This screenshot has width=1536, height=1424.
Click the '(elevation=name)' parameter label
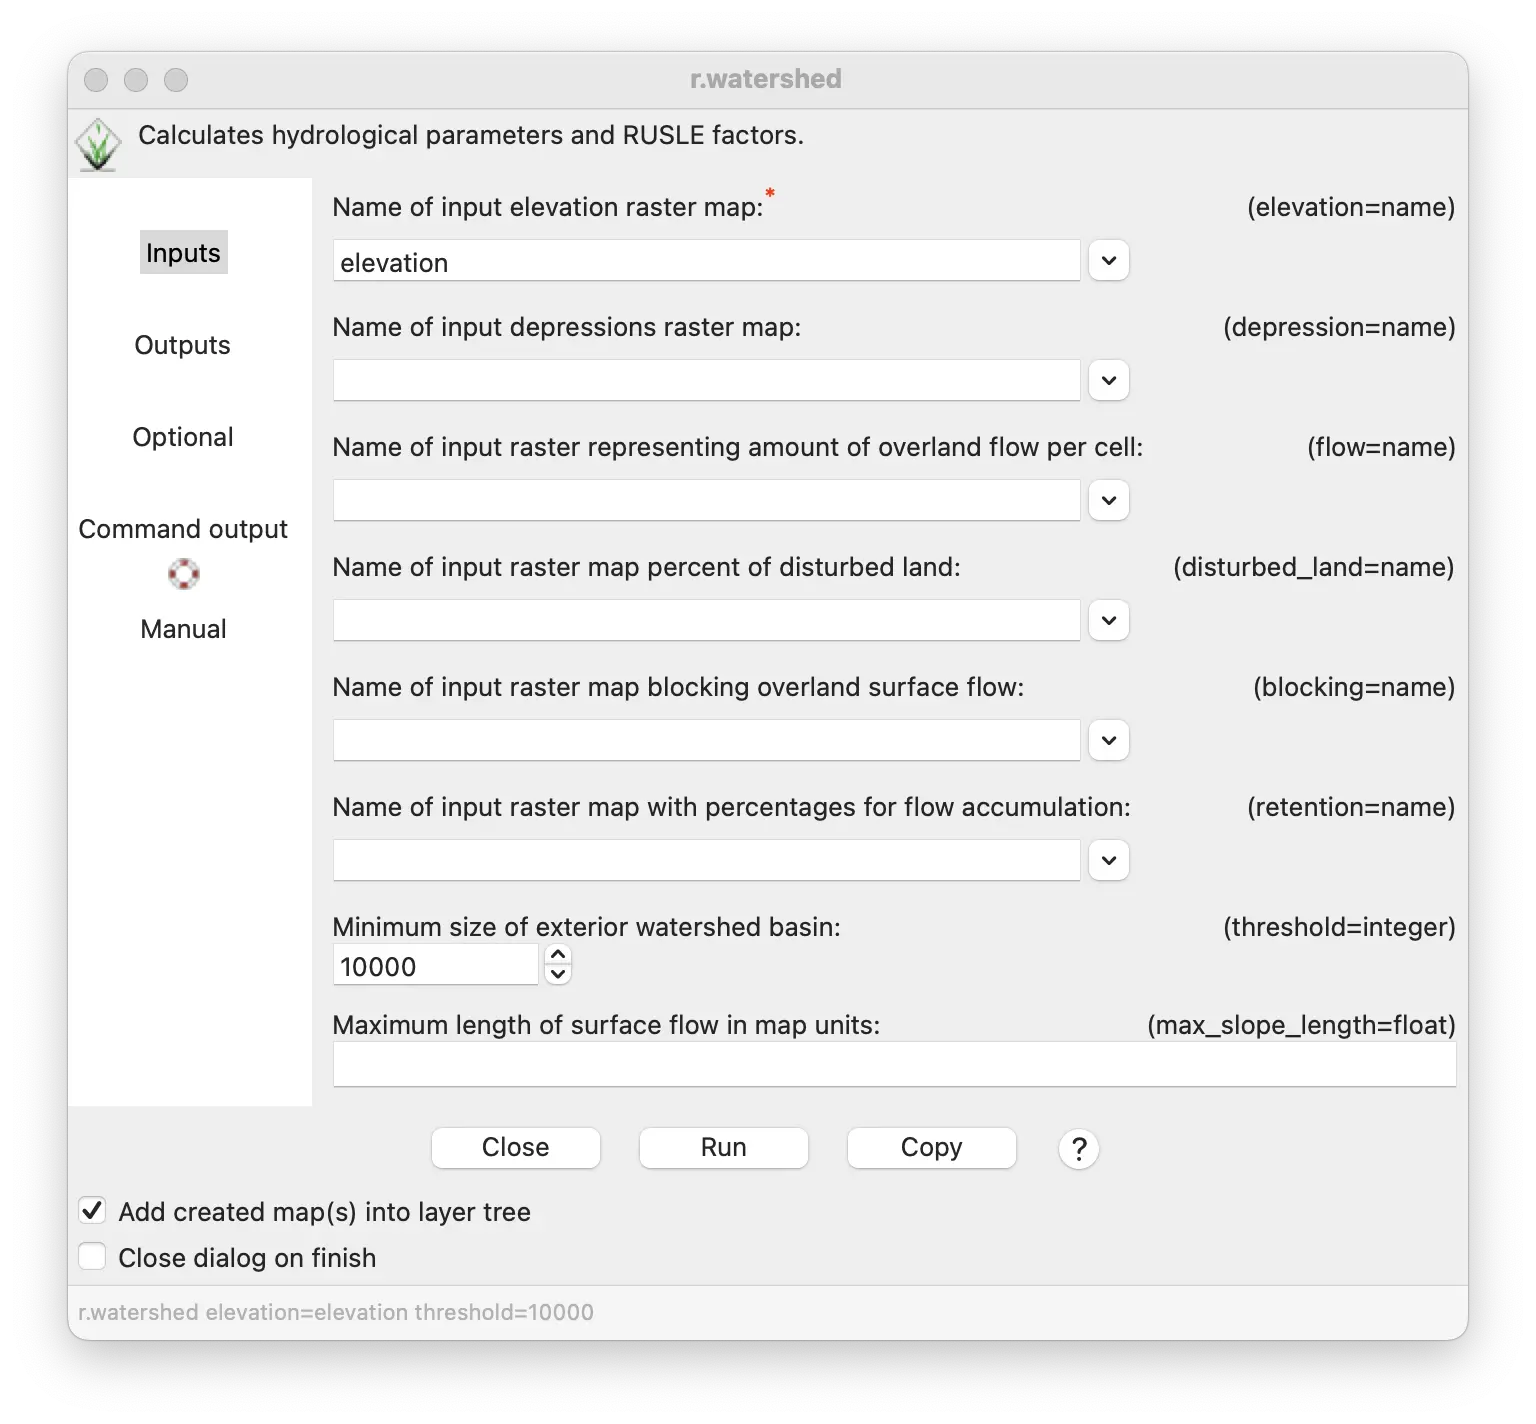(1351, 207)
